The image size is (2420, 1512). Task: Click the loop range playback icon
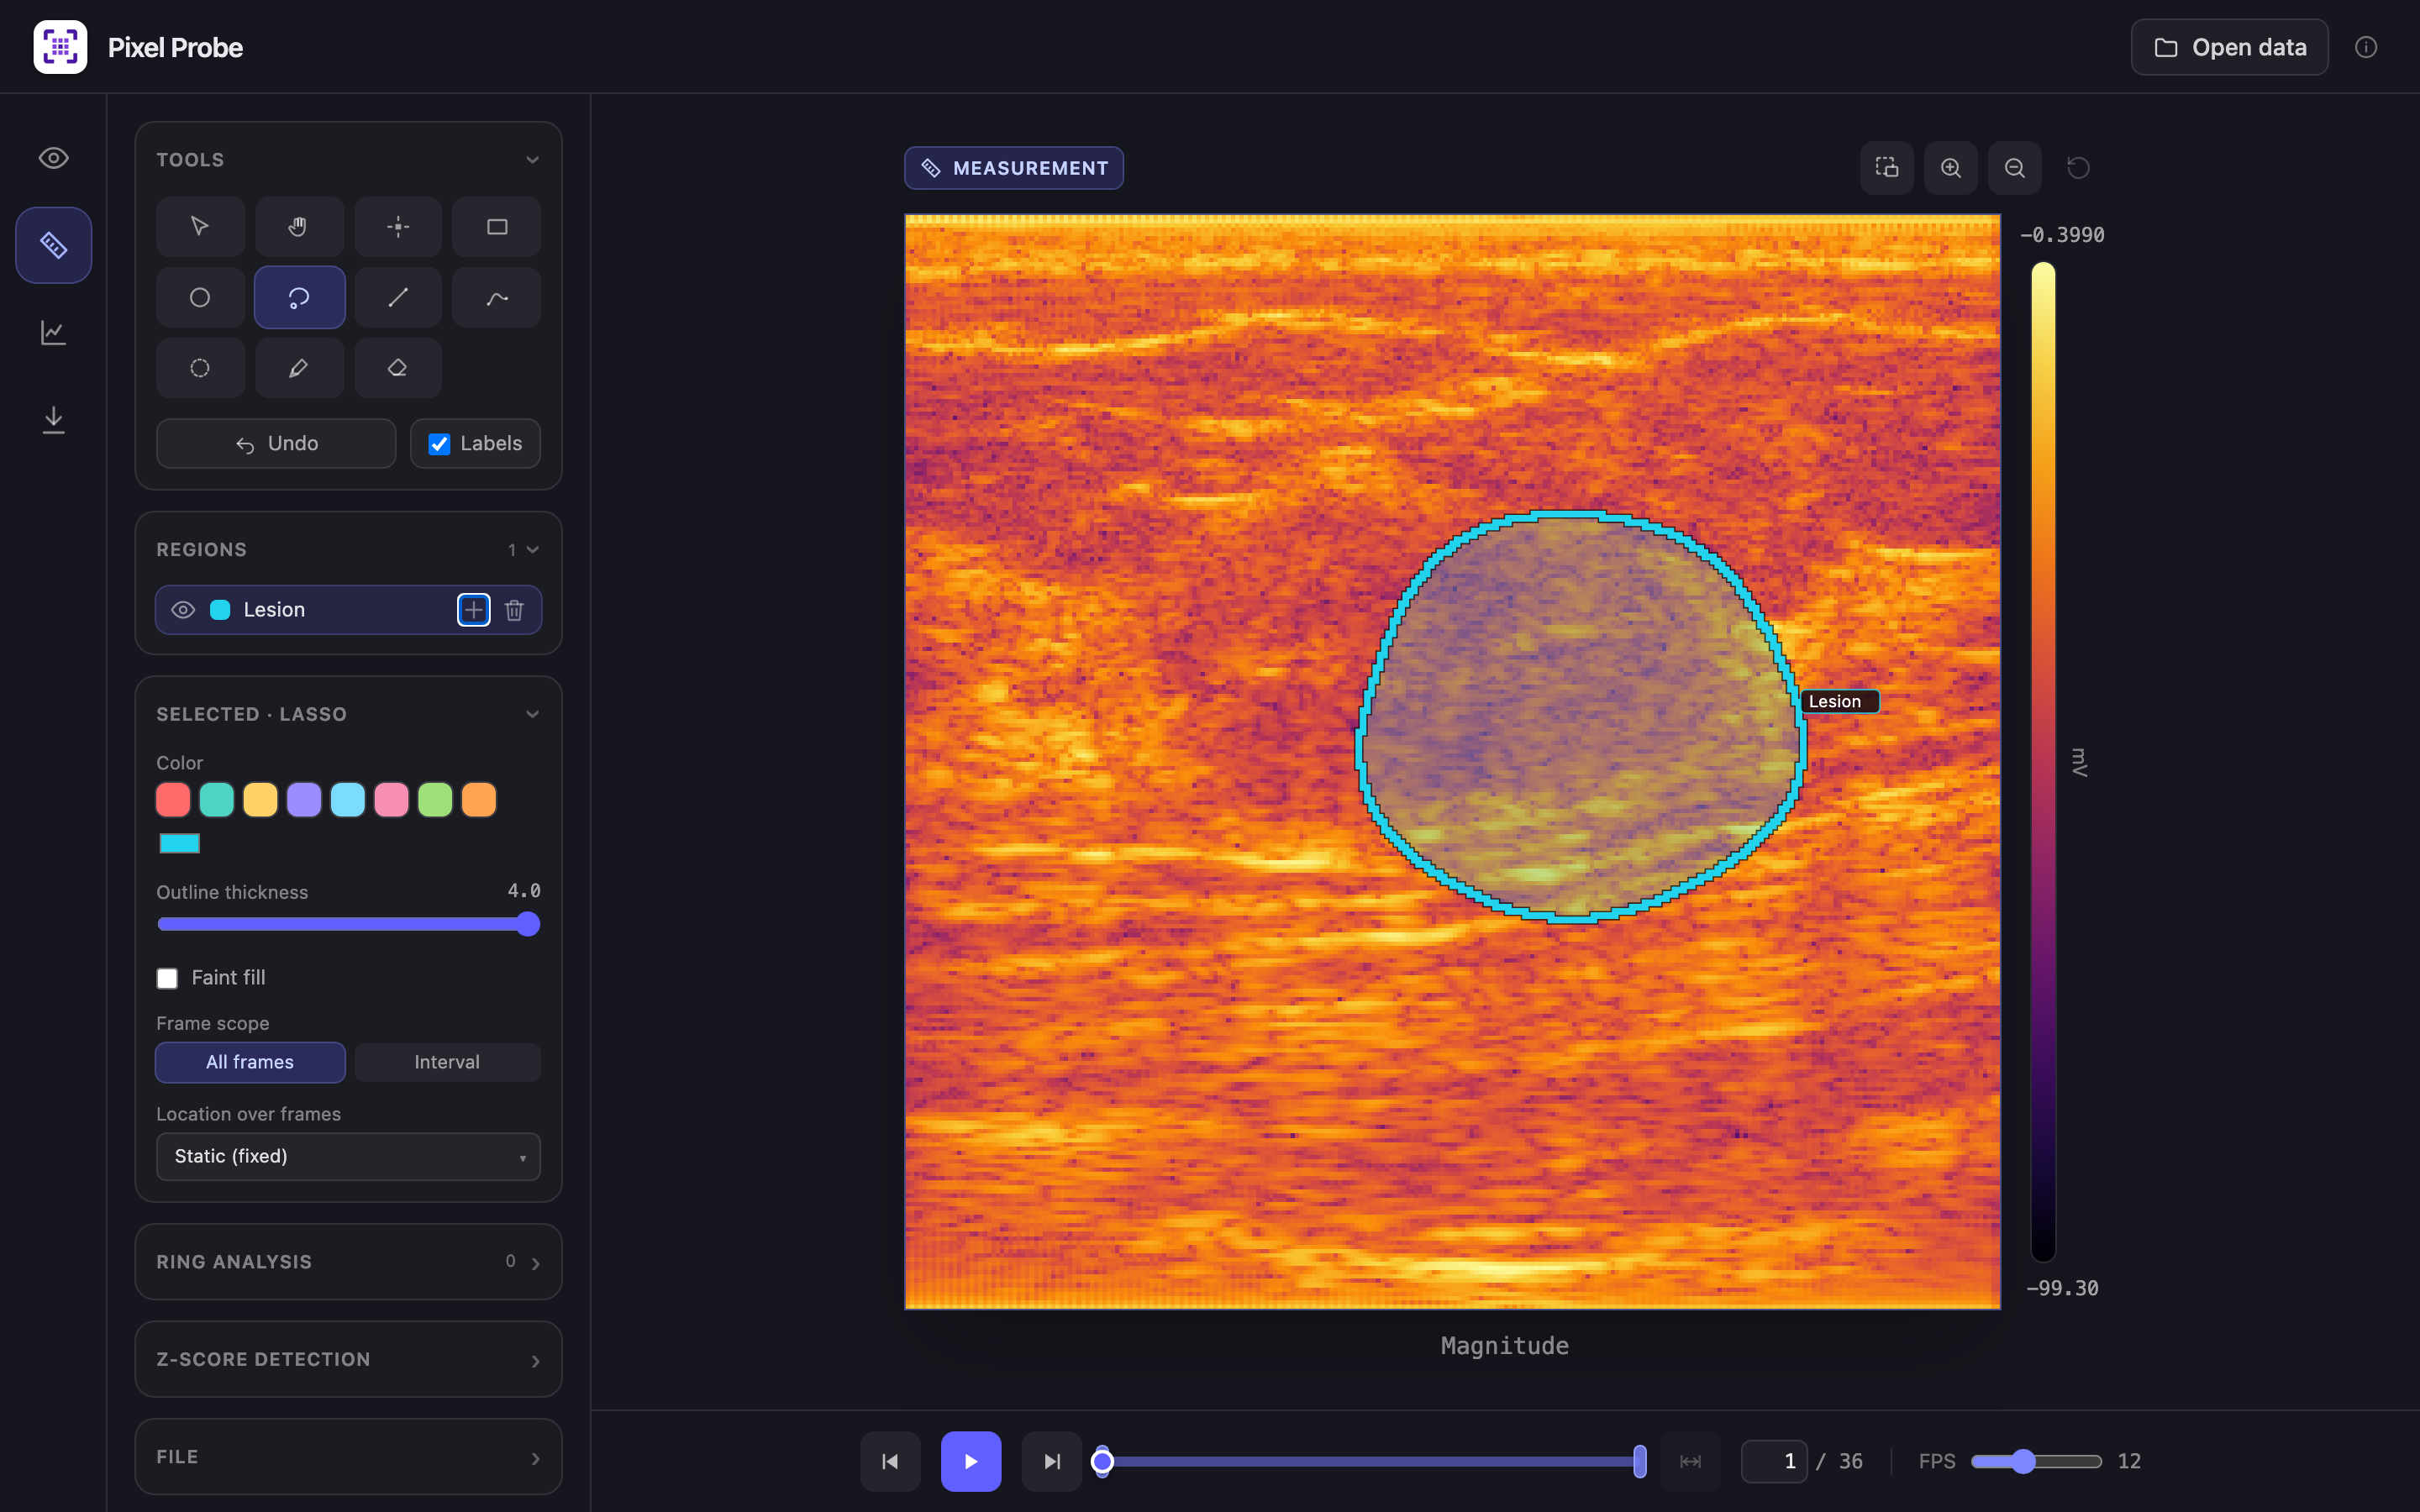click(x=1690, y=1461)
